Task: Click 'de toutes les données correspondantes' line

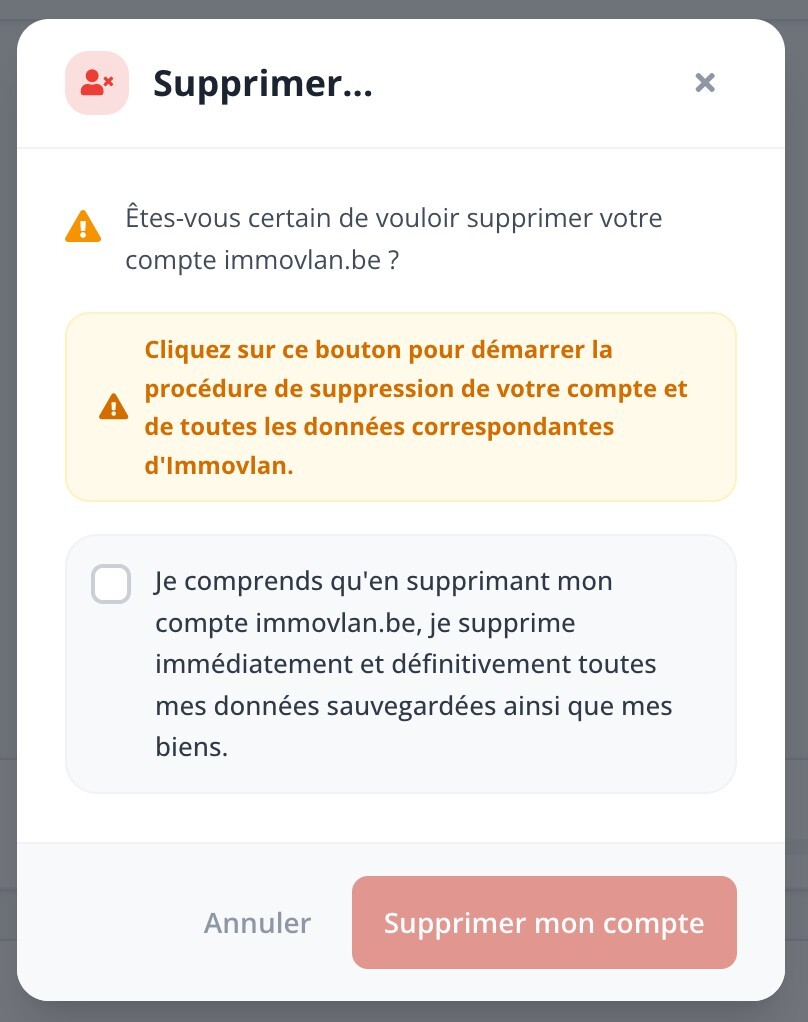Action: point(379,427)
